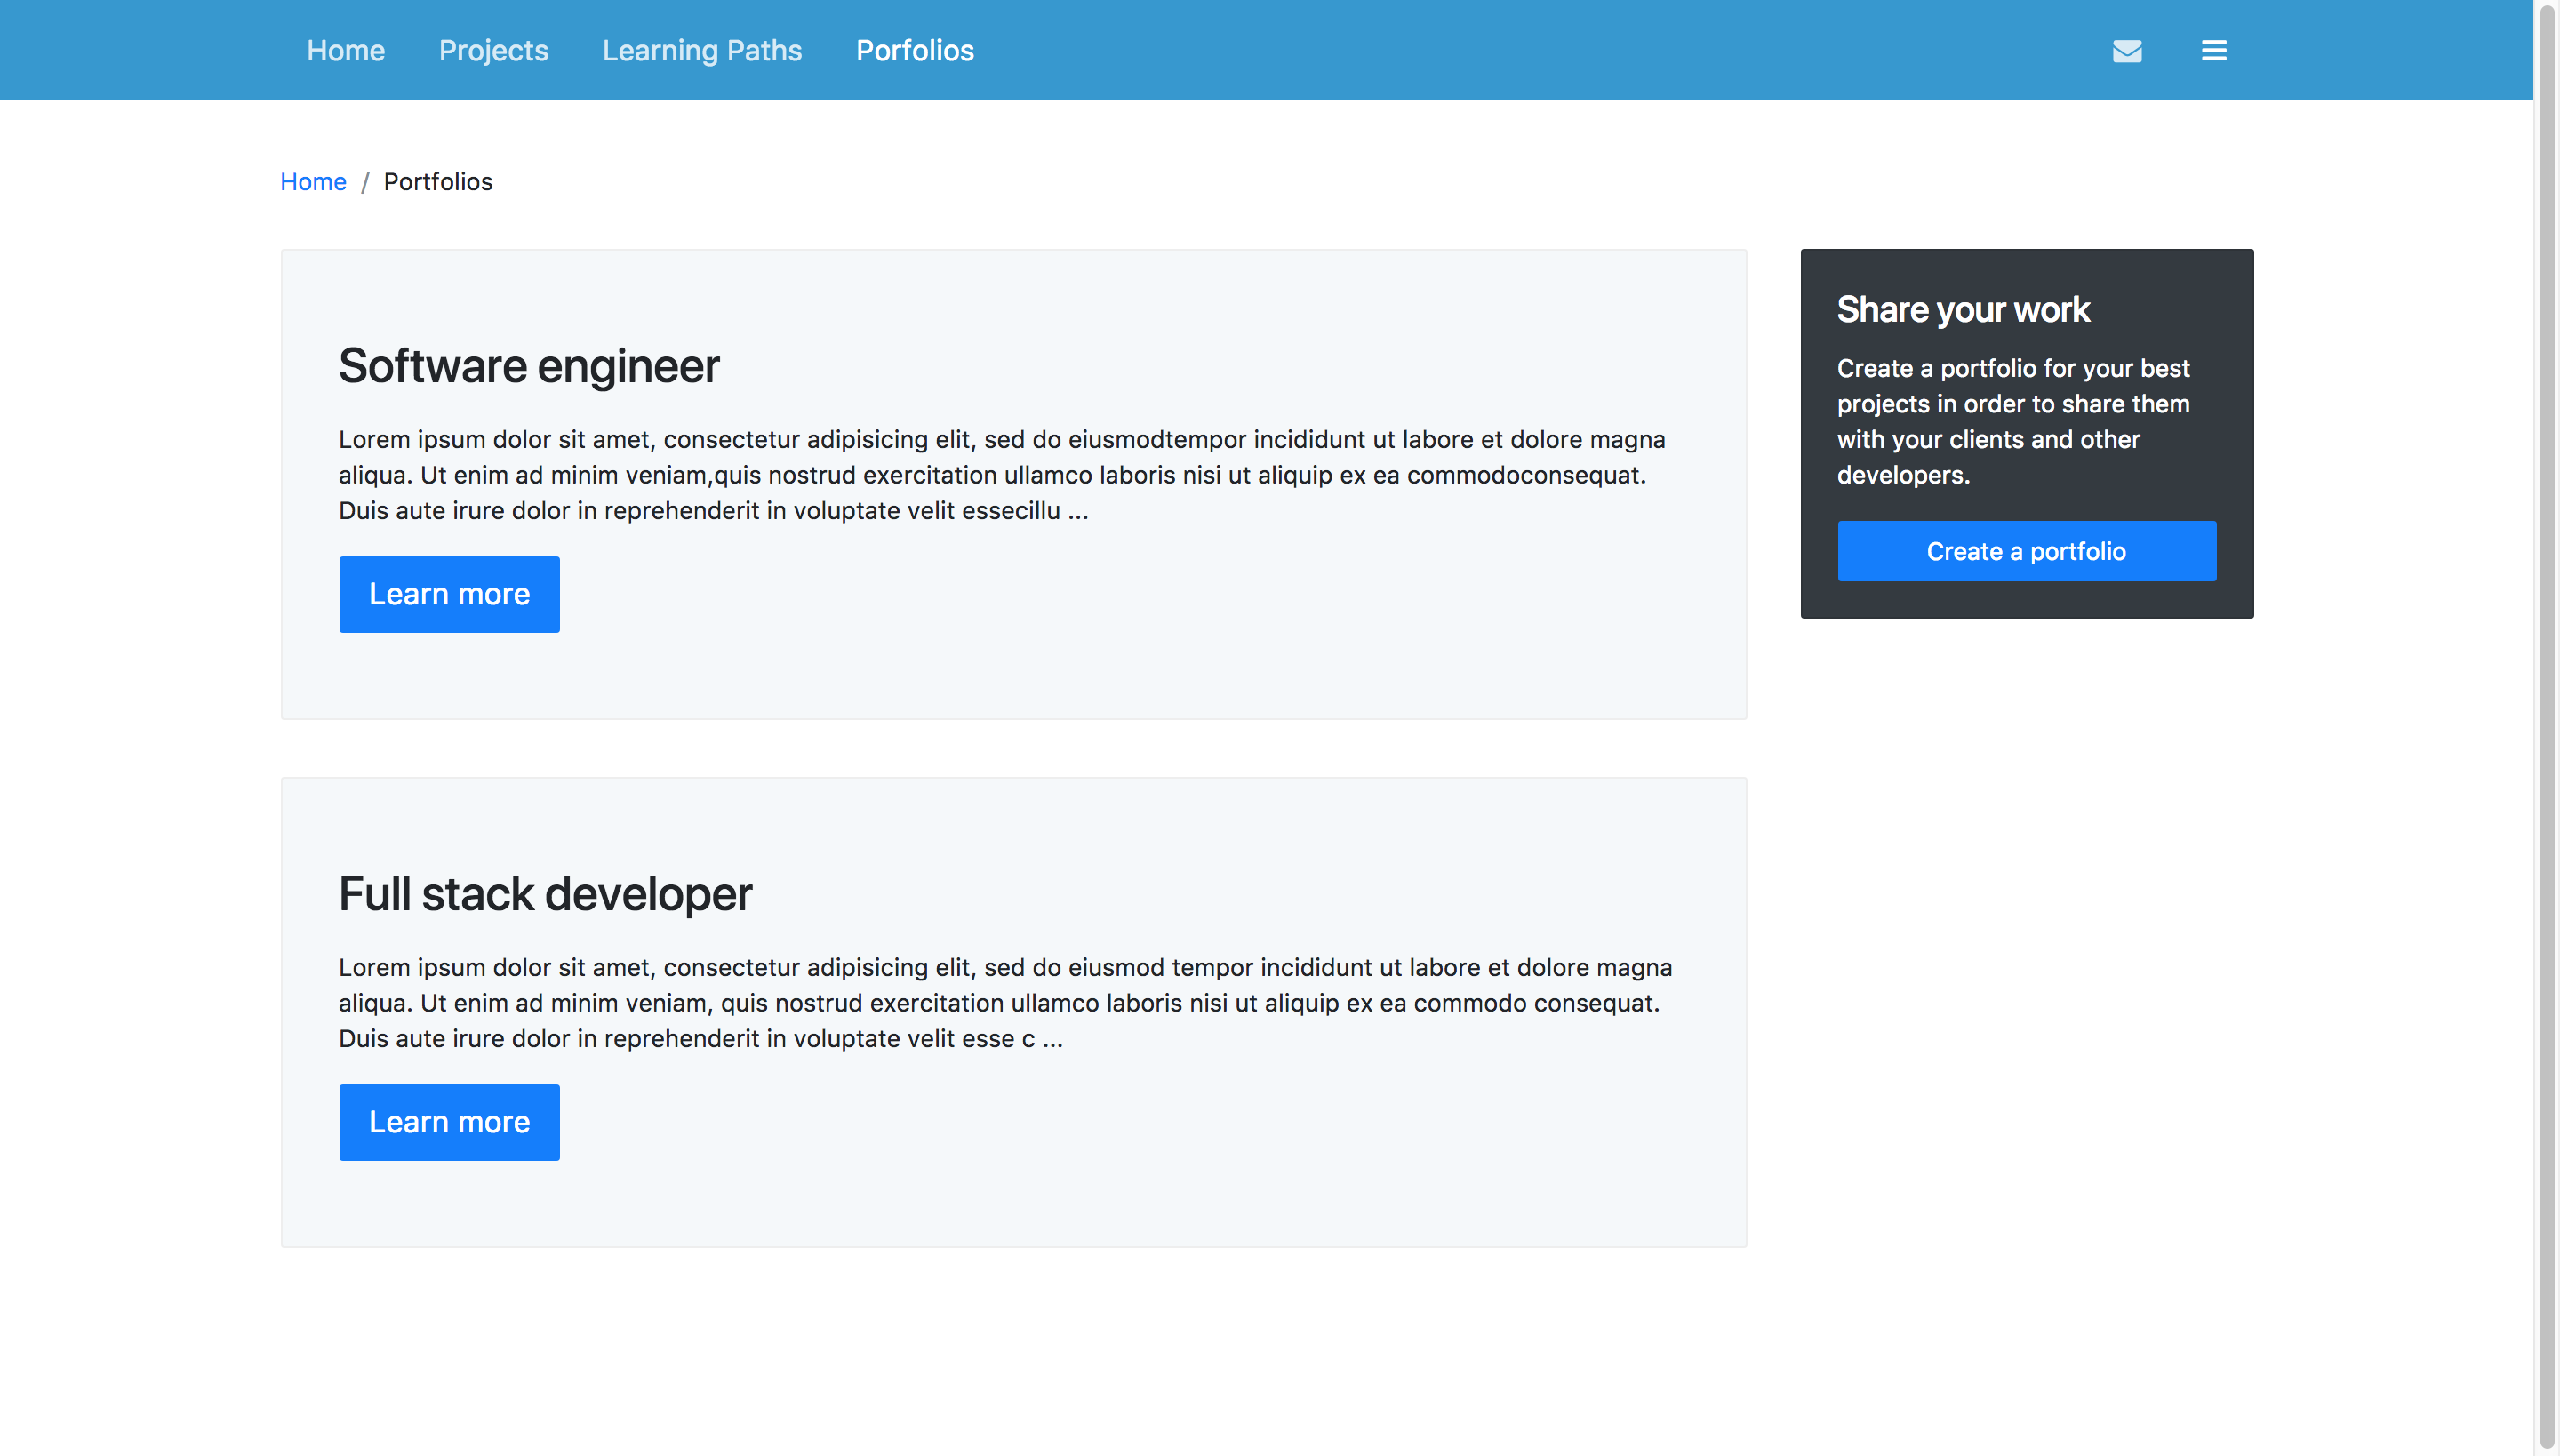Click the Share your work heading
Image resolution: width=2560 pixels, height=1456 pixels.
click(1962, 309)
